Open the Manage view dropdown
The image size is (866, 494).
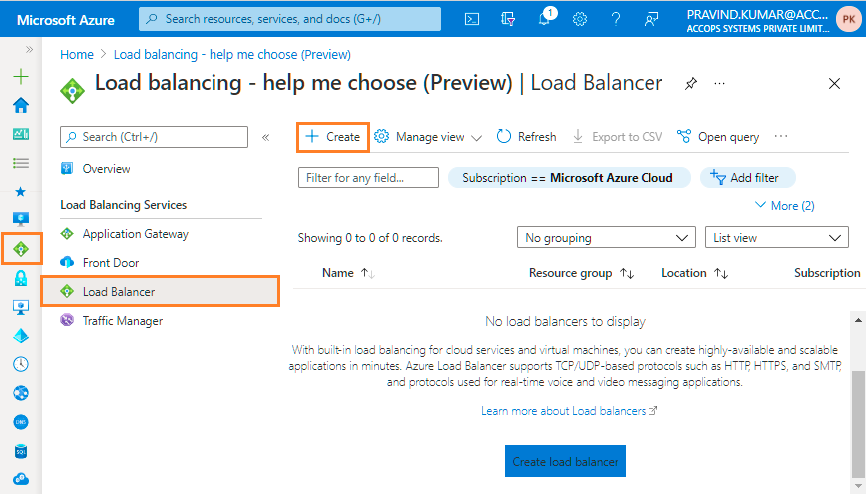428,137
